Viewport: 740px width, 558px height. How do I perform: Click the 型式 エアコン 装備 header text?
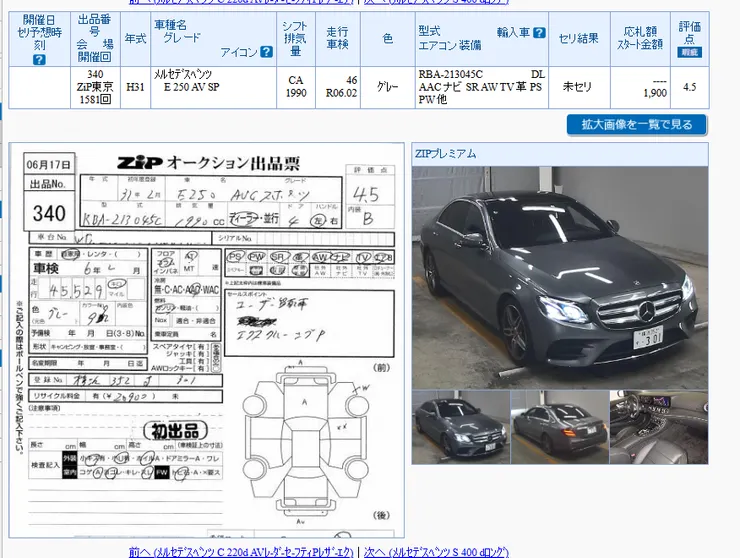point(450,38)
